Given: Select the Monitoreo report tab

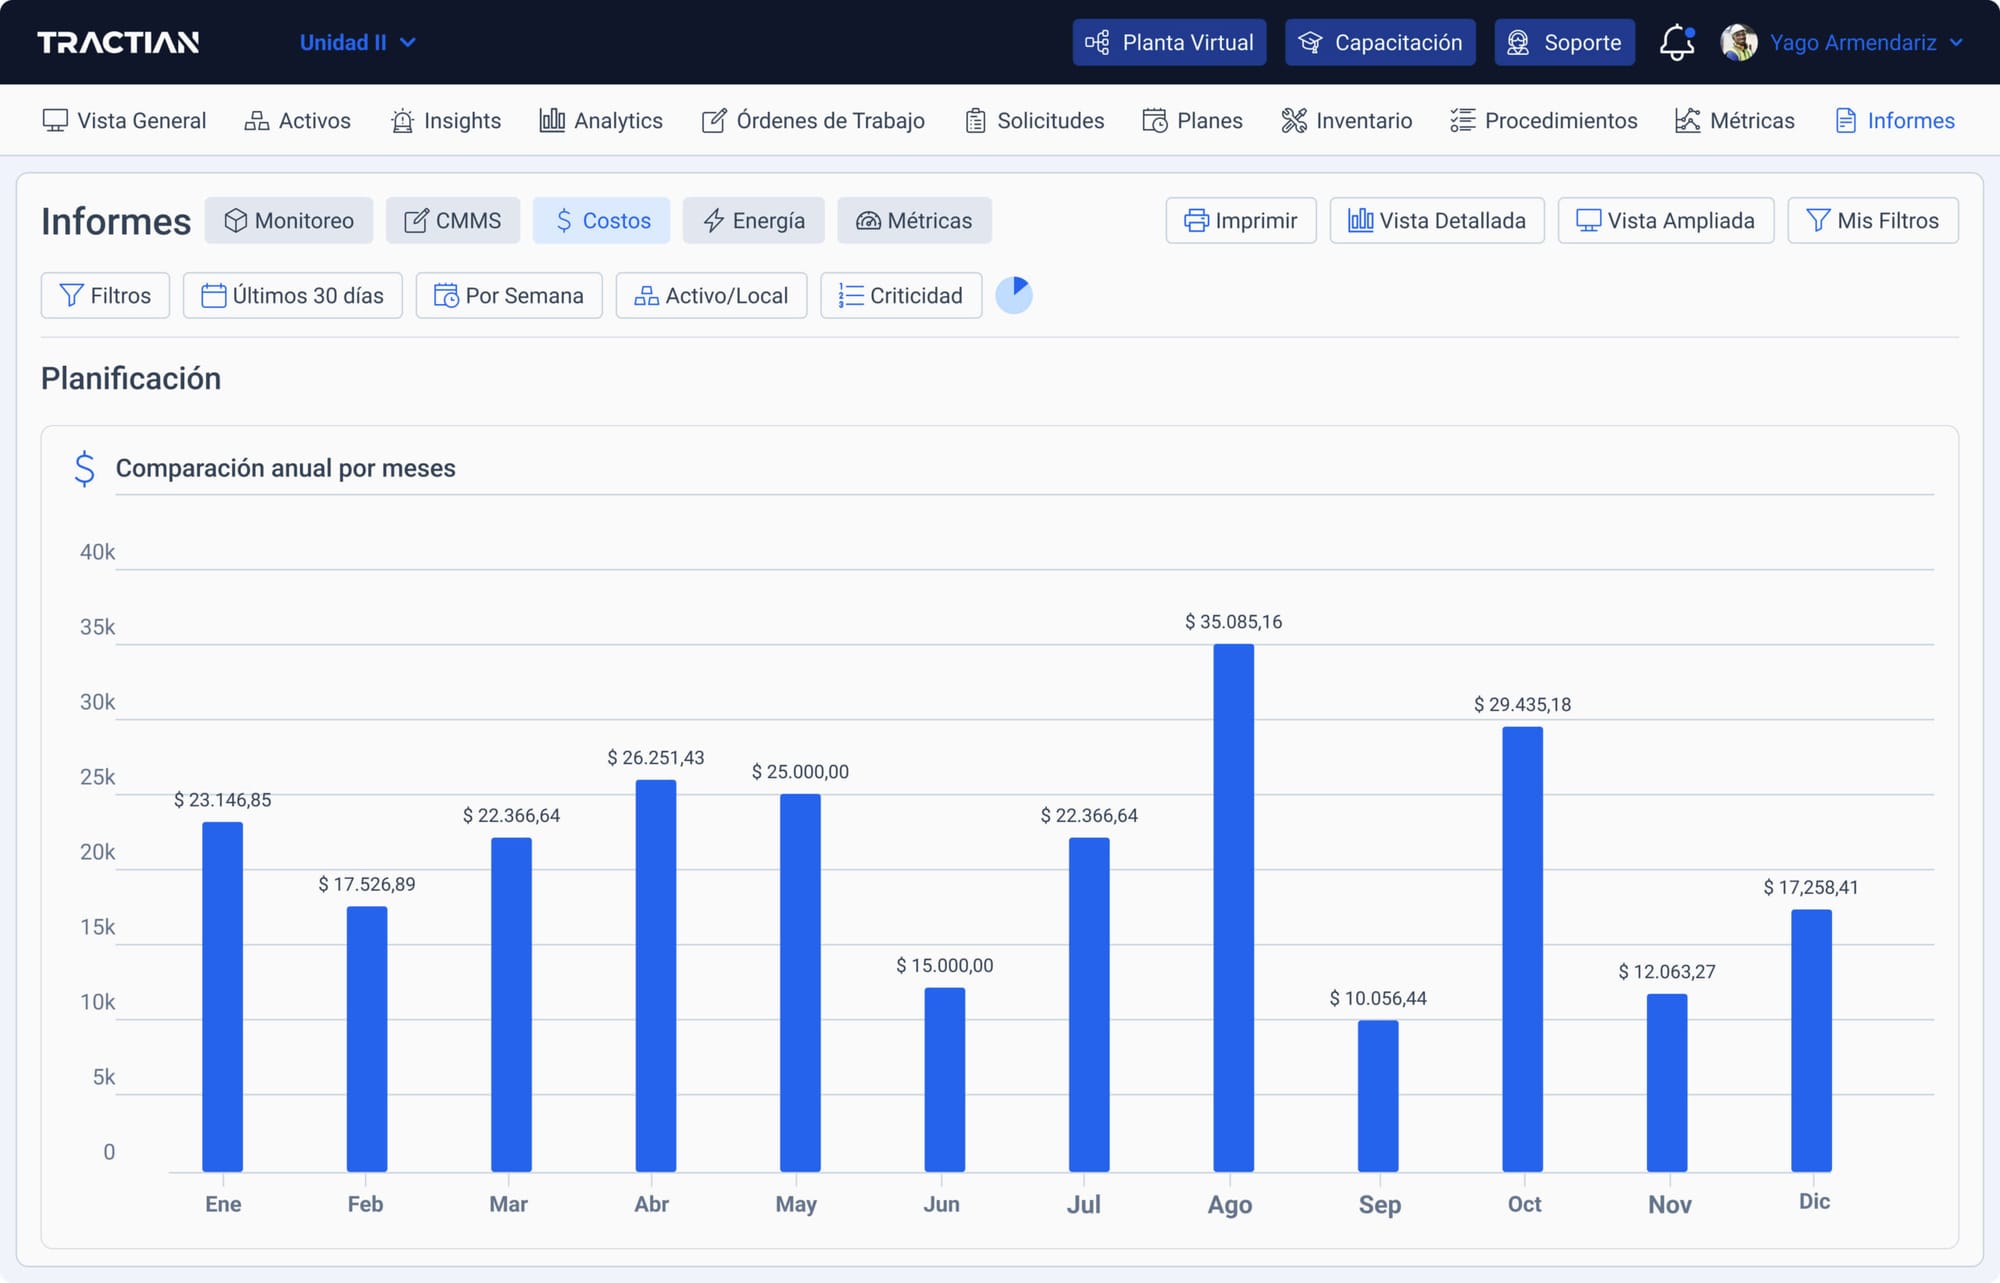Looking at the screenshot, I should tap(288, 220).
